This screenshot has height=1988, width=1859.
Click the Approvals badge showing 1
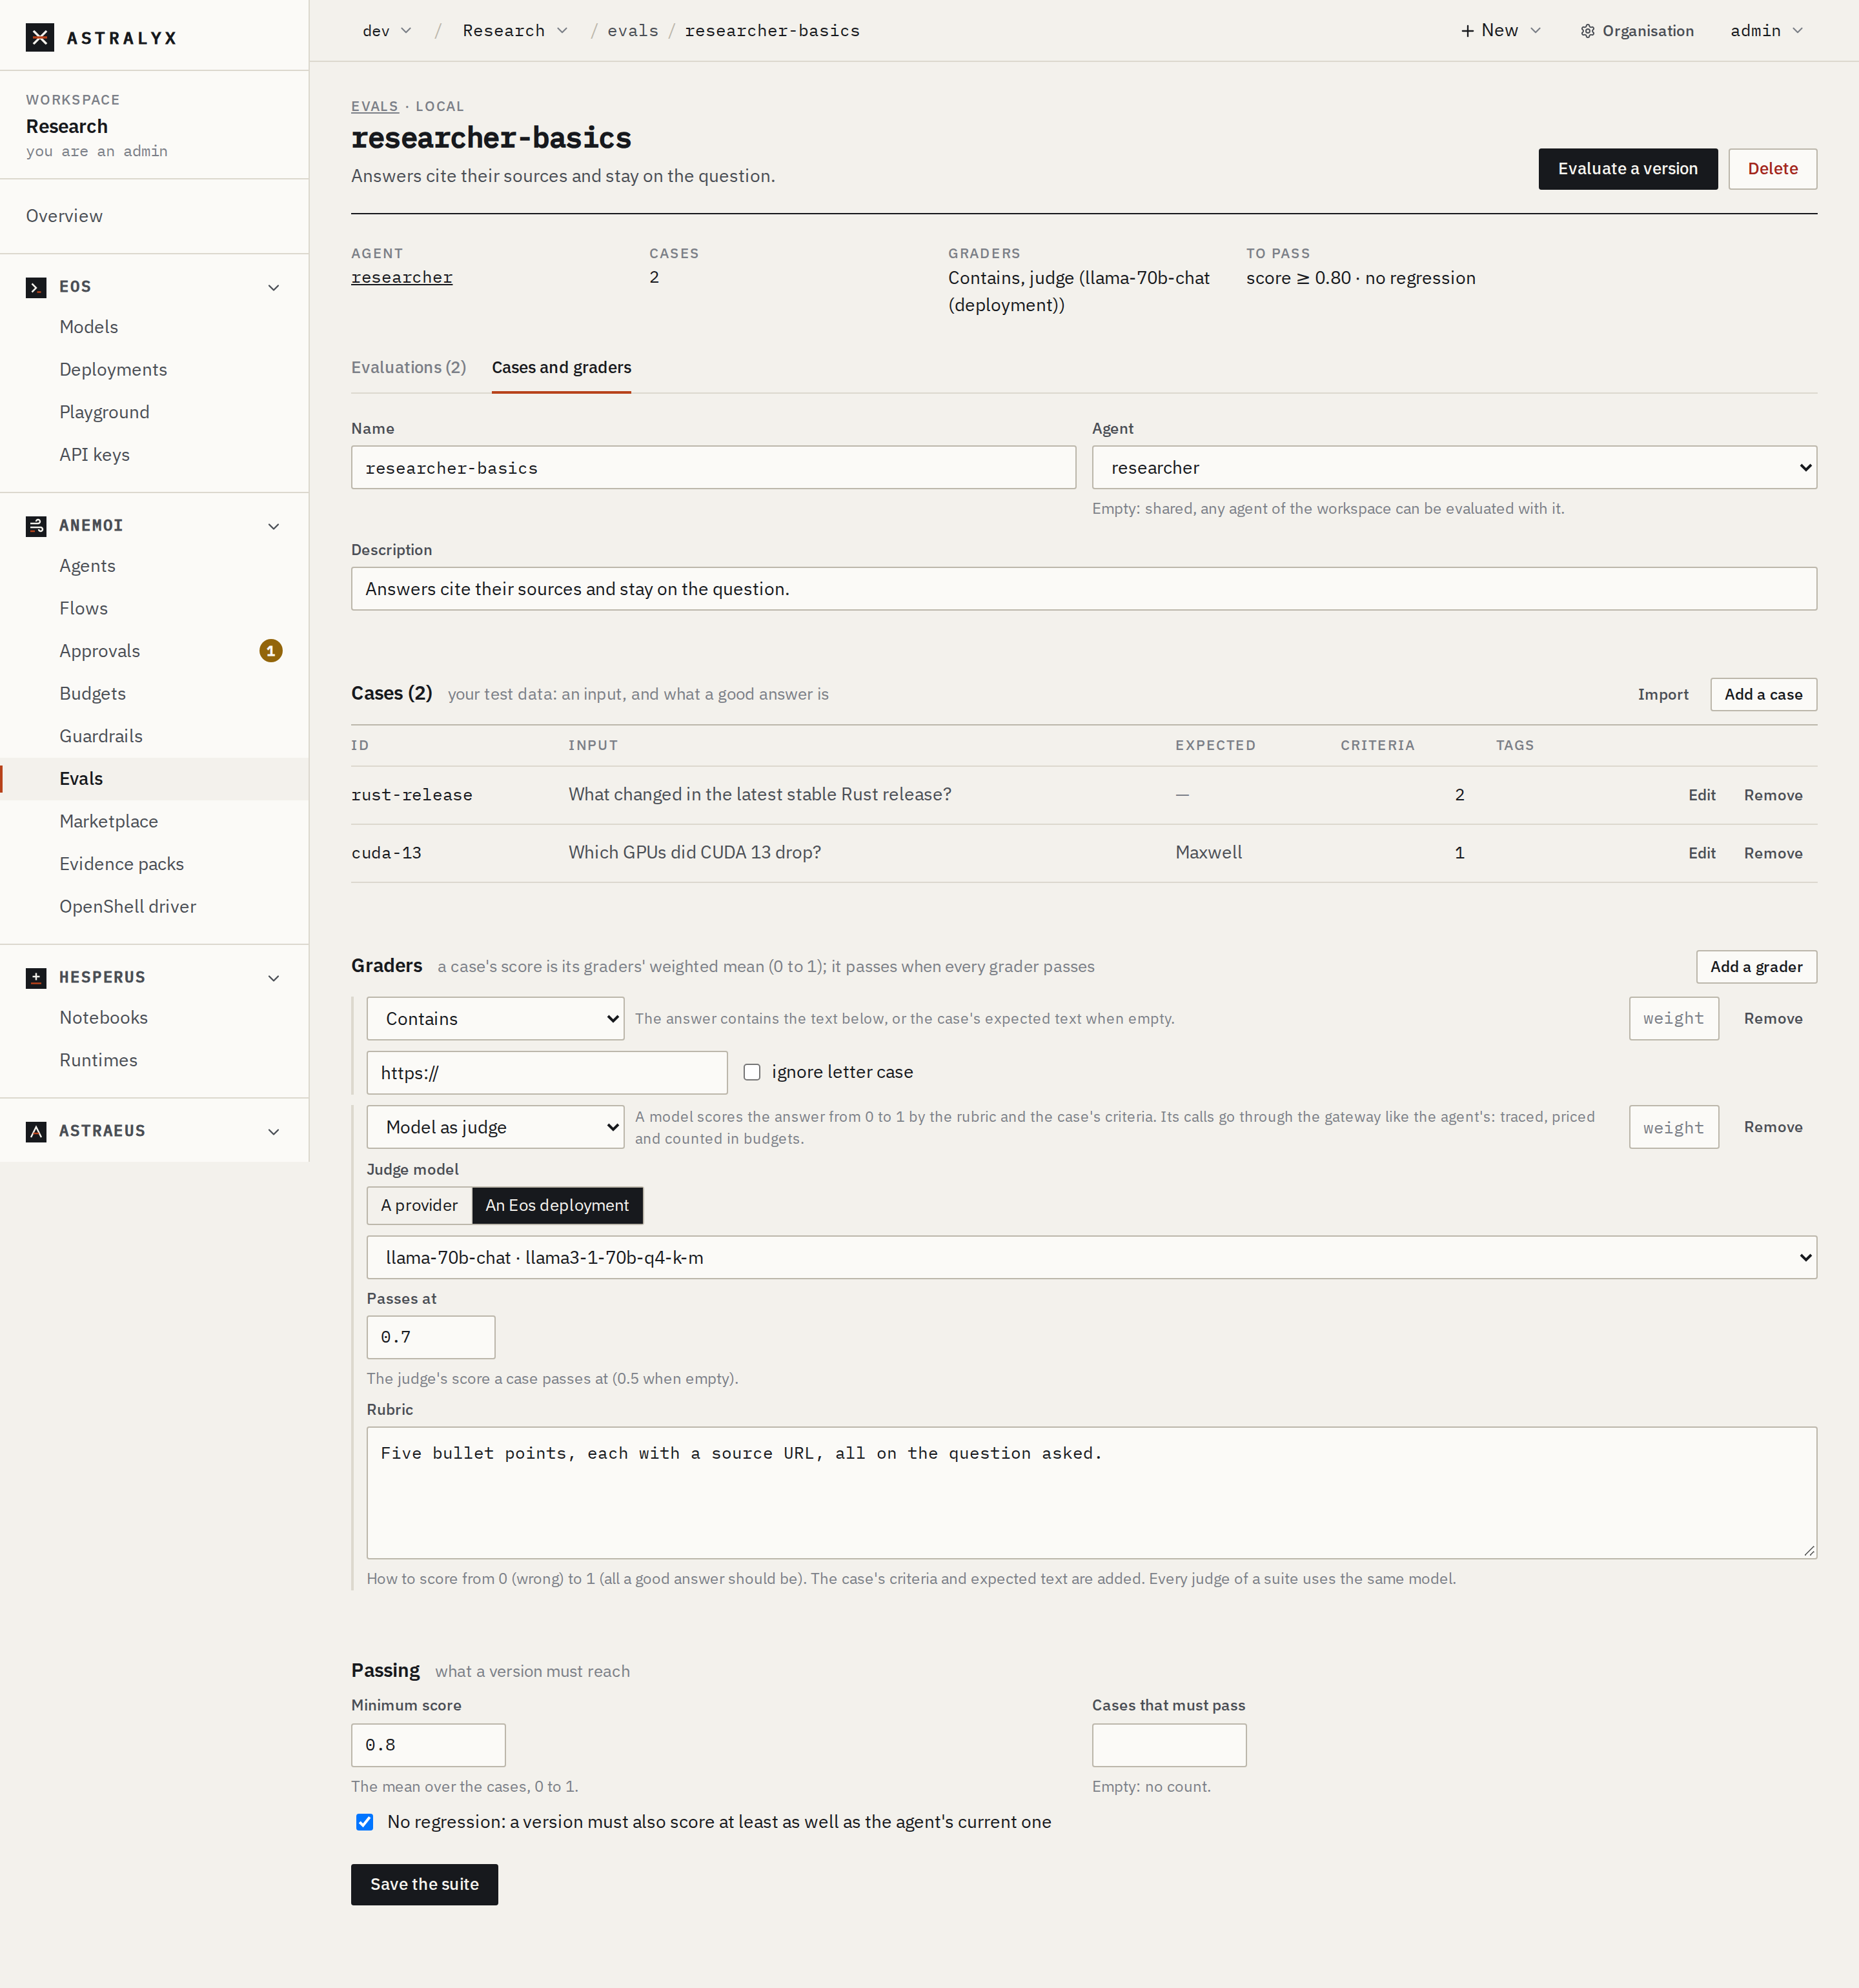(x=271, y=651)
